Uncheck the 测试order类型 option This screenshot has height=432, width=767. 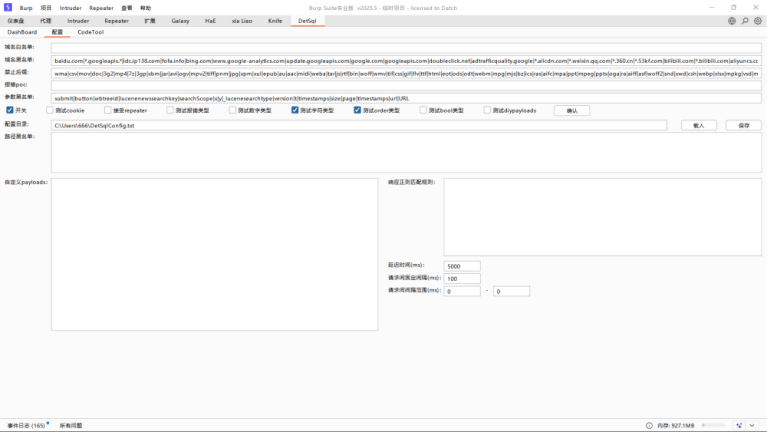point(357,110)
